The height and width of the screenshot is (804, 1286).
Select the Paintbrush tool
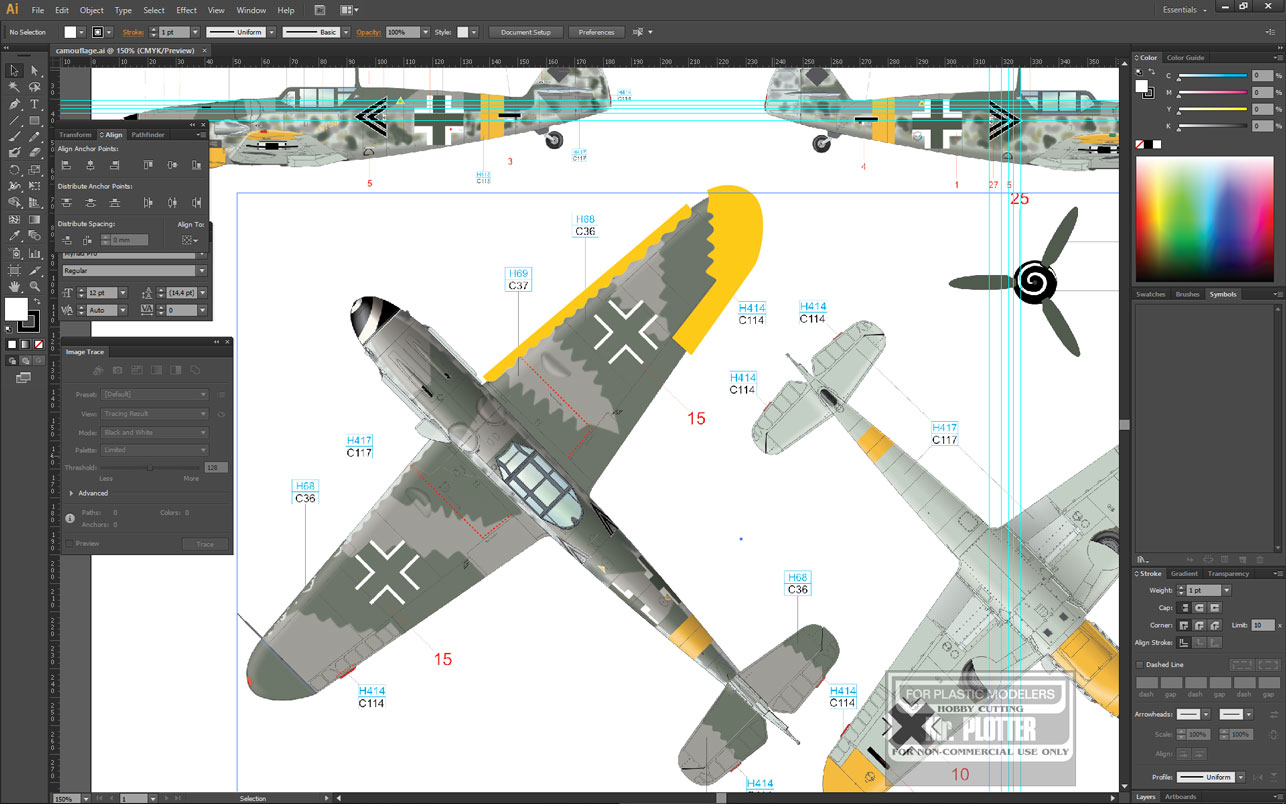(x=15, y=137)
